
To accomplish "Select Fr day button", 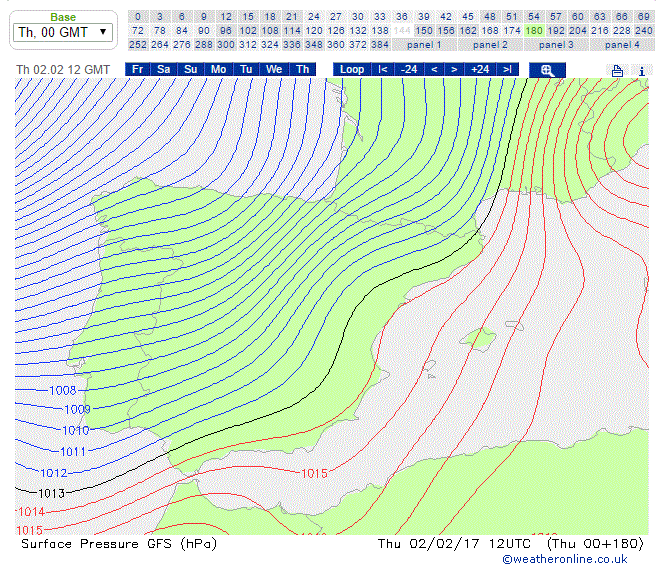I will (137, 69).
